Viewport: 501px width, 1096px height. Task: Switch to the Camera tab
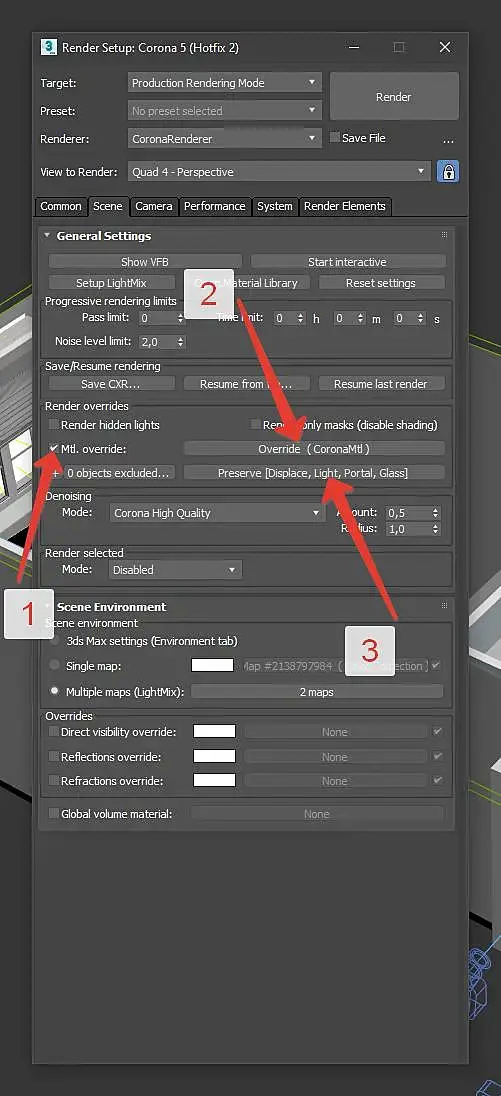[x=154, y=206]
